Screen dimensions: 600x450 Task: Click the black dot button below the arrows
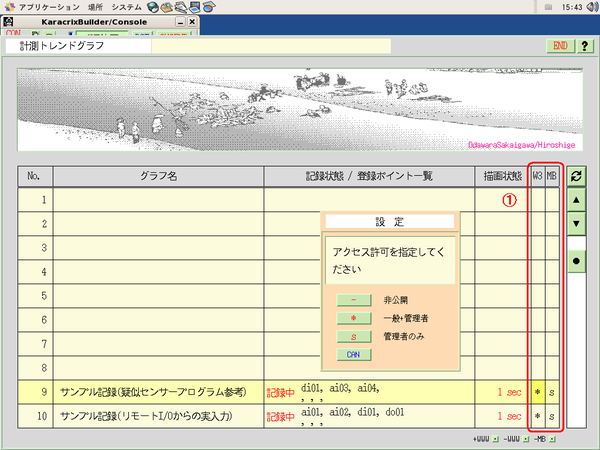tap(576, 261)
